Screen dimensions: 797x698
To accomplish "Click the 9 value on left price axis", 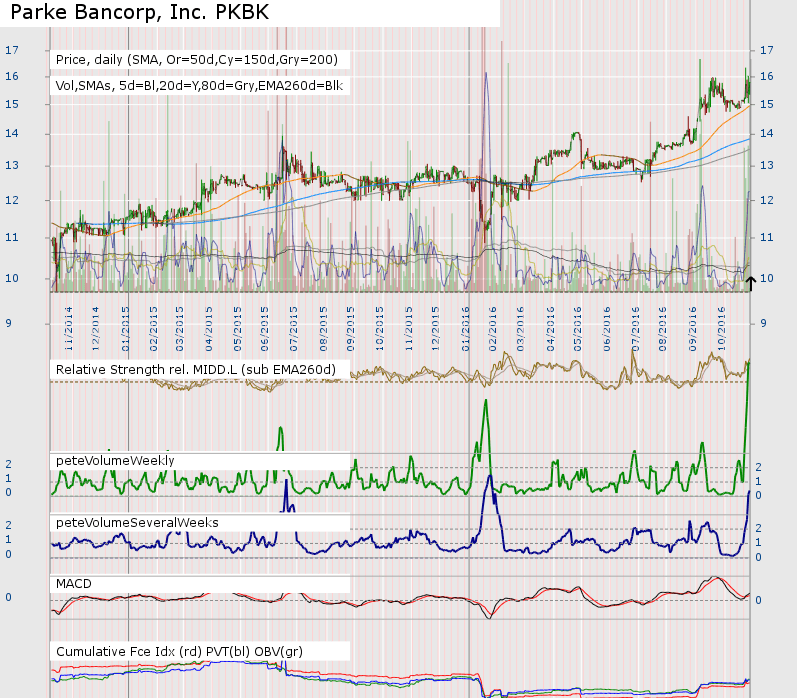I will (9, 323).
